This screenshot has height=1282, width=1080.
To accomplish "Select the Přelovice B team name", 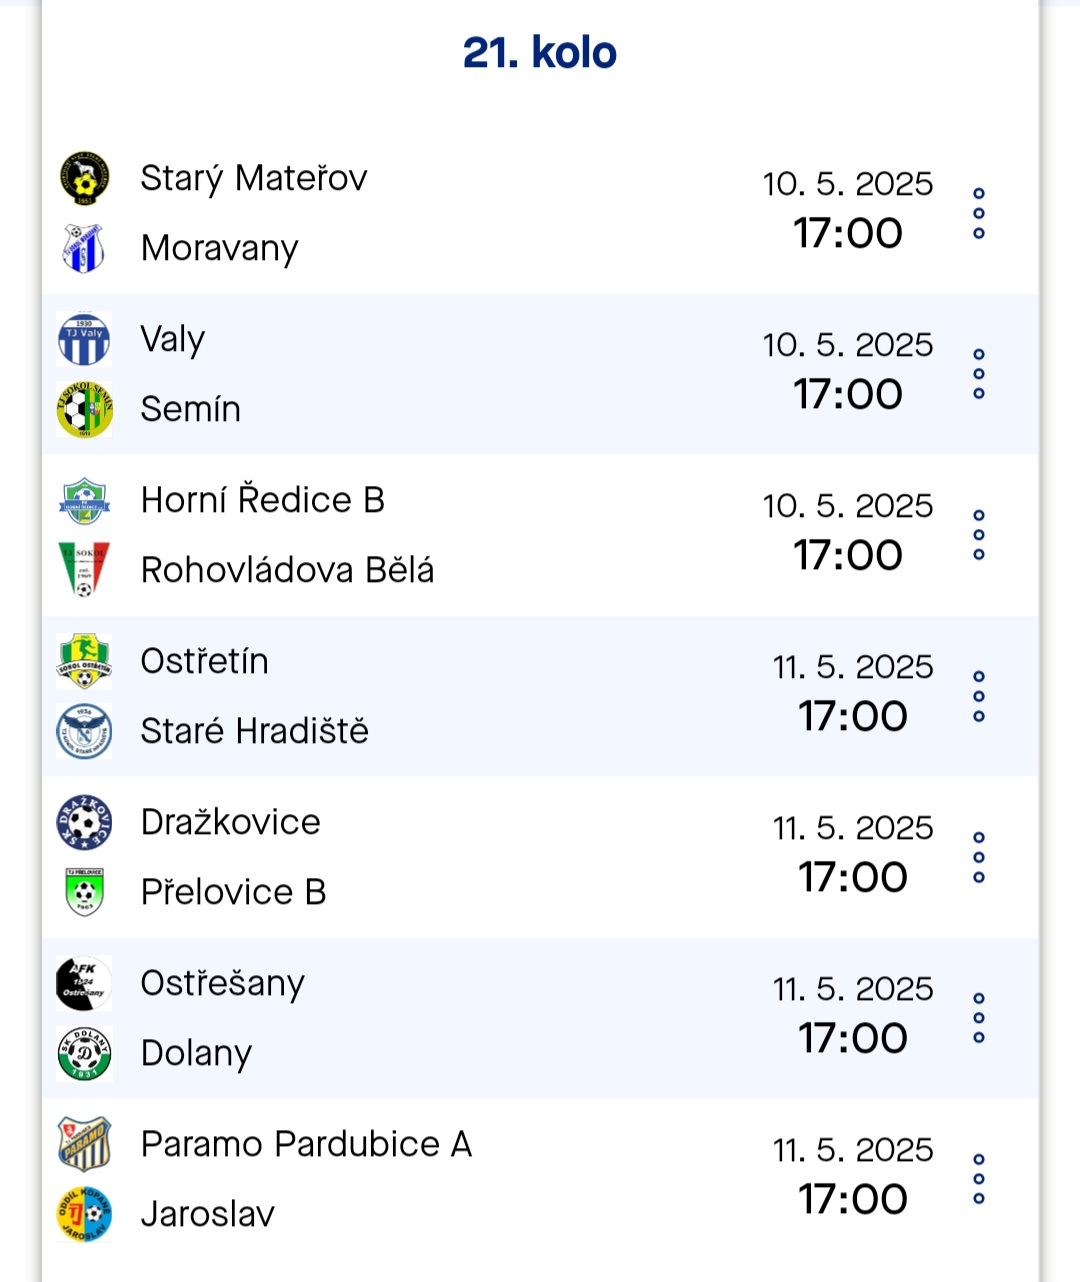I will point(233,892).
